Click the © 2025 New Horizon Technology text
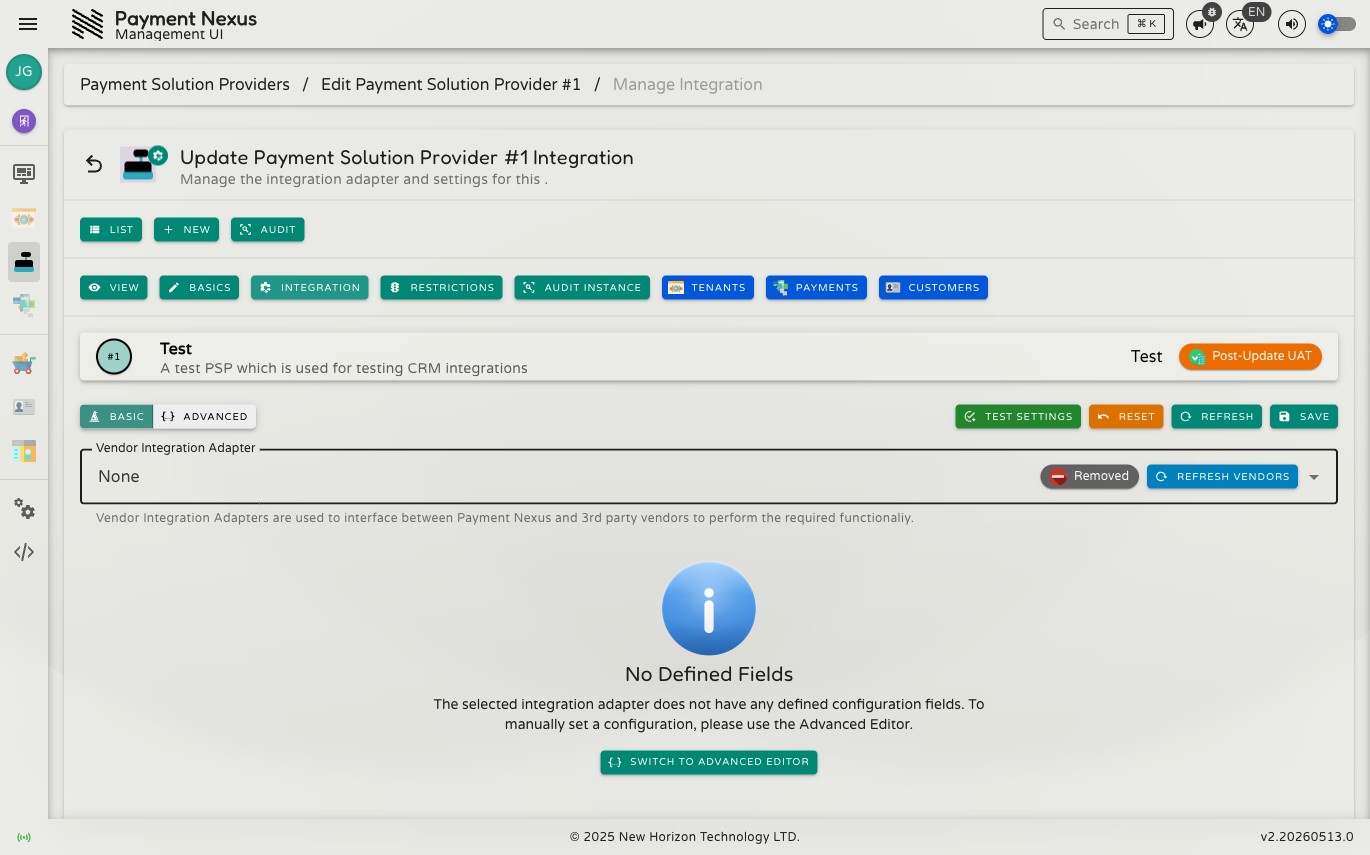Viewport: 1370px width, 855px height. click(685, 837)
